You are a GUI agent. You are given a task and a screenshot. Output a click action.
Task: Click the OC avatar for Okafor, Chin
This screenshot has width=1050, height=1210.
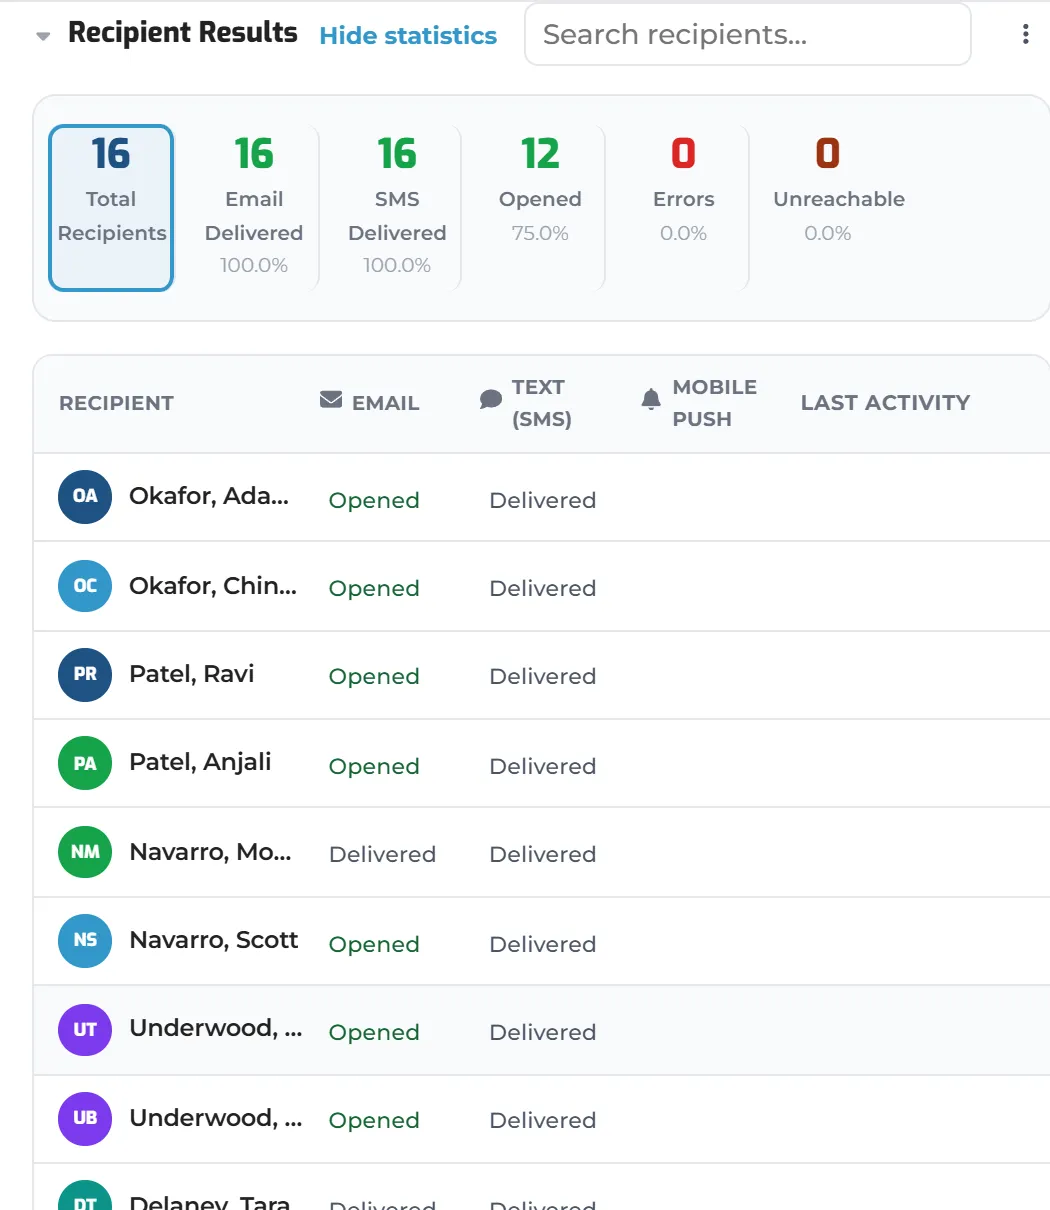[85, 585]
